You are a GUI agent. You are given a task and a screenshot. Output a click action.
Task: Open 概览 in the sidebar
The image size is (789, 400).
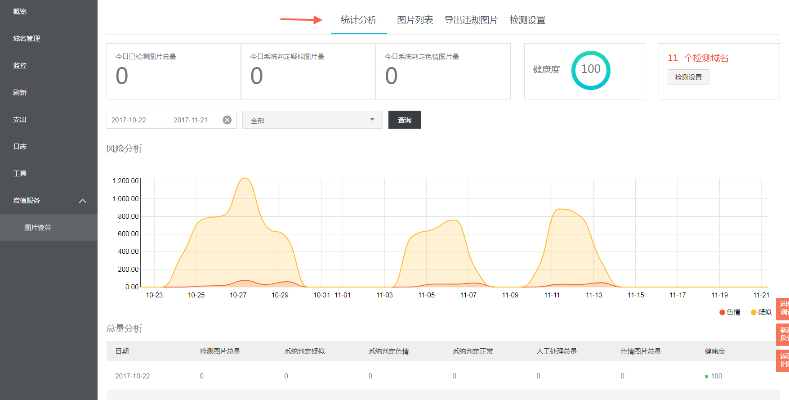[20, 11]
